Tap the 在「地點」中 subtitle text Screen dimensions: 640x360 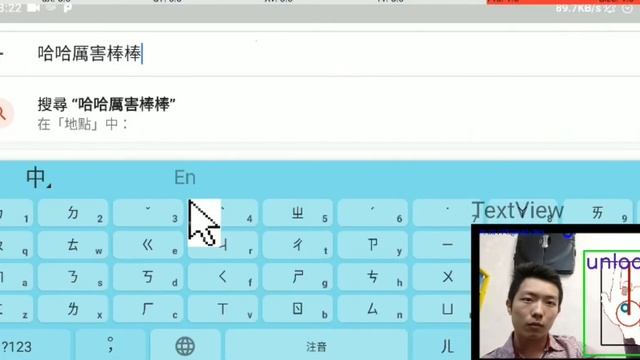tap(83, 124)
